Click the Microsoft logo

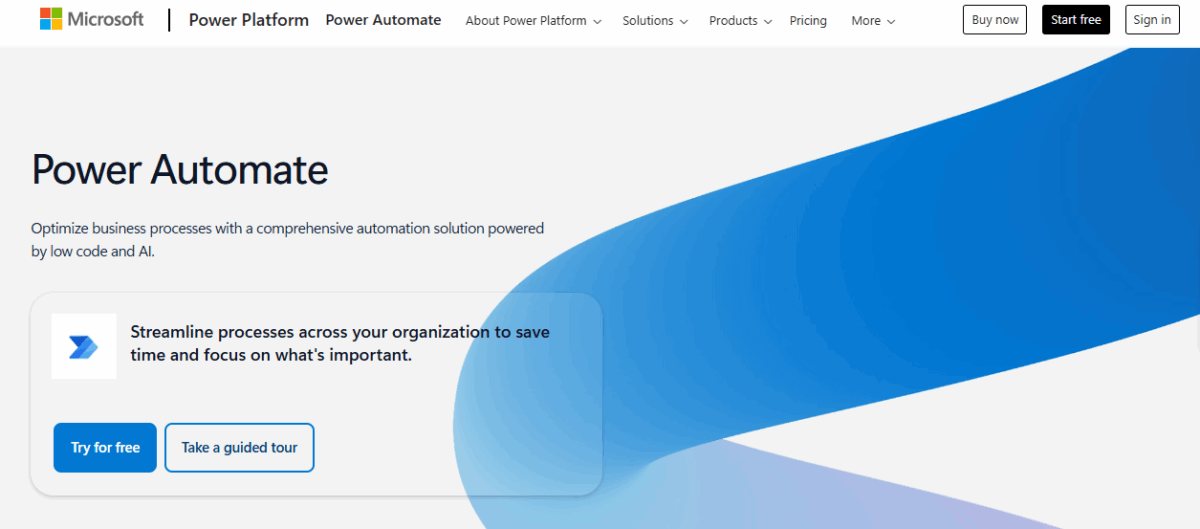coord(92,20)
